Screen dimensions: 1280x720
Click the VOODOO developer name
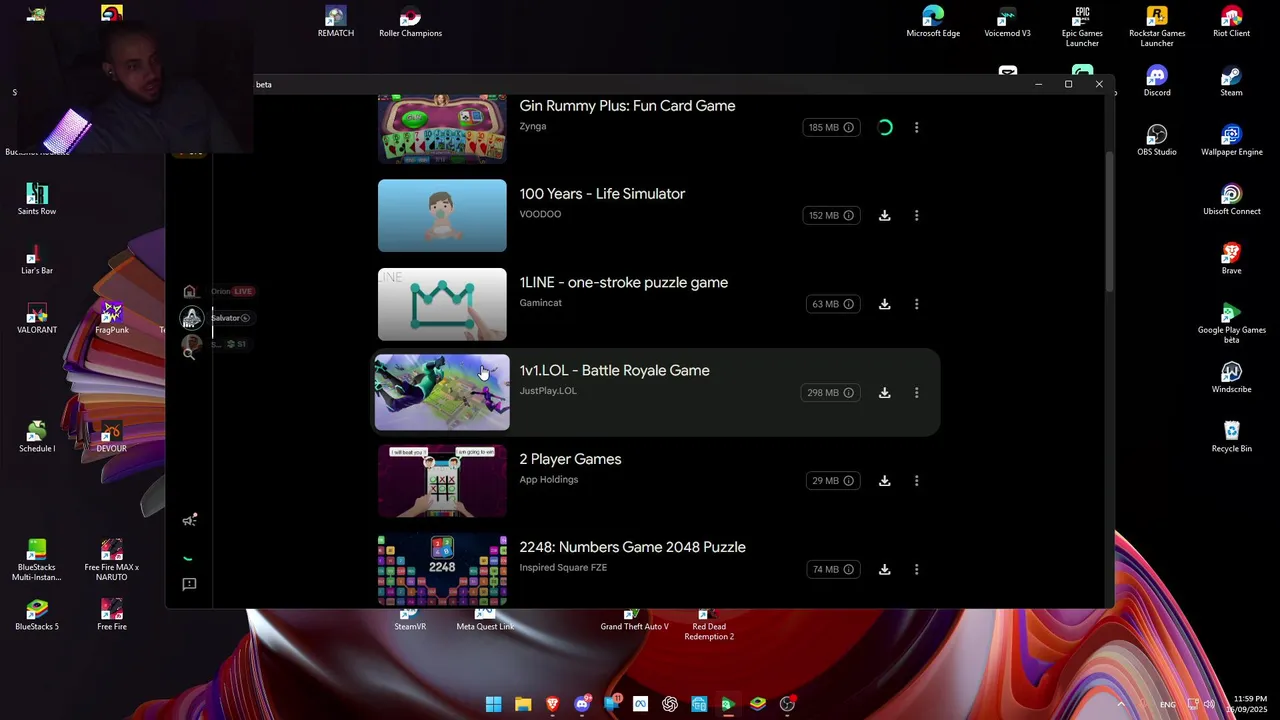(540, 214)
